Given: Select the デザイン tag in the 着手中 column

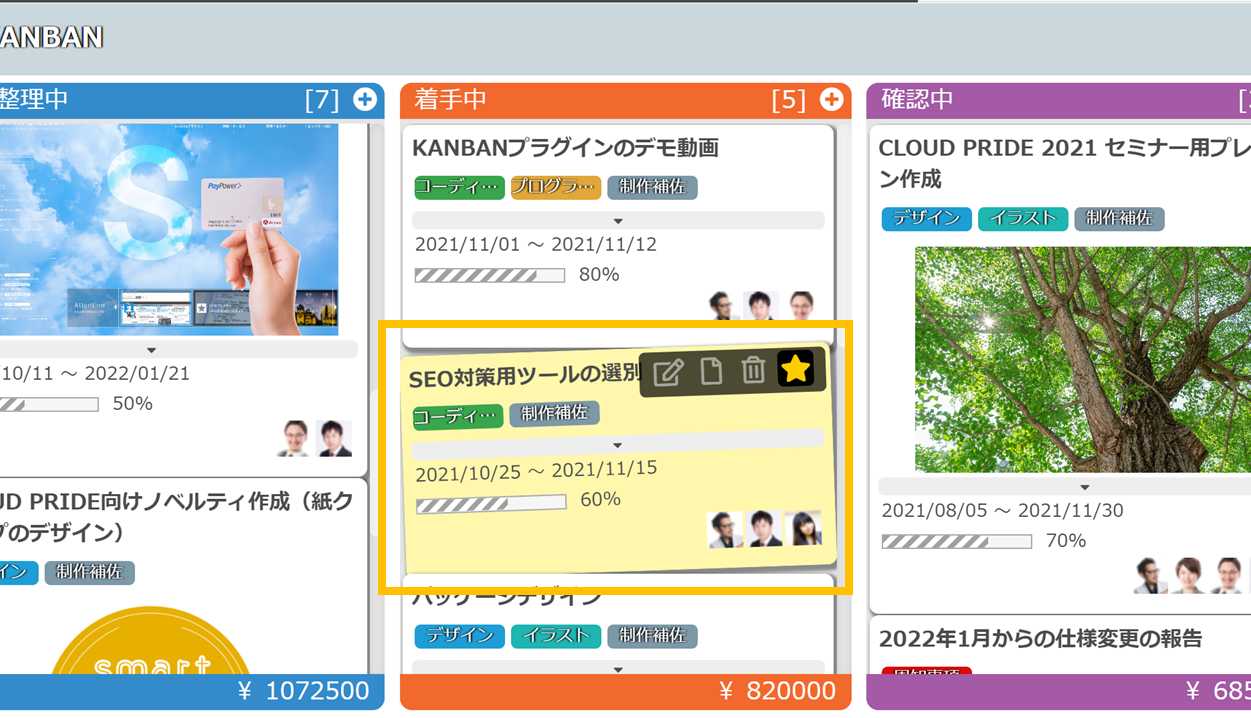Looking at the screenshot, I should (x=460, y=636).
